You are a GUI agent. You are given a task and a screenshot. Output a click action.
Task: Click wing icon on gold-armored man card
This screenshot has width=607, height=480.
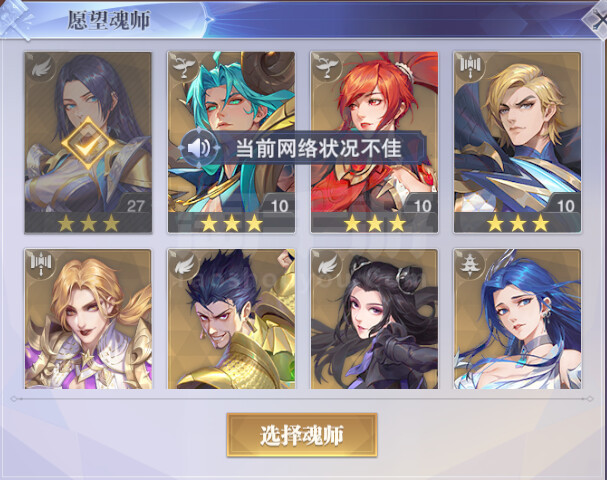184,265
